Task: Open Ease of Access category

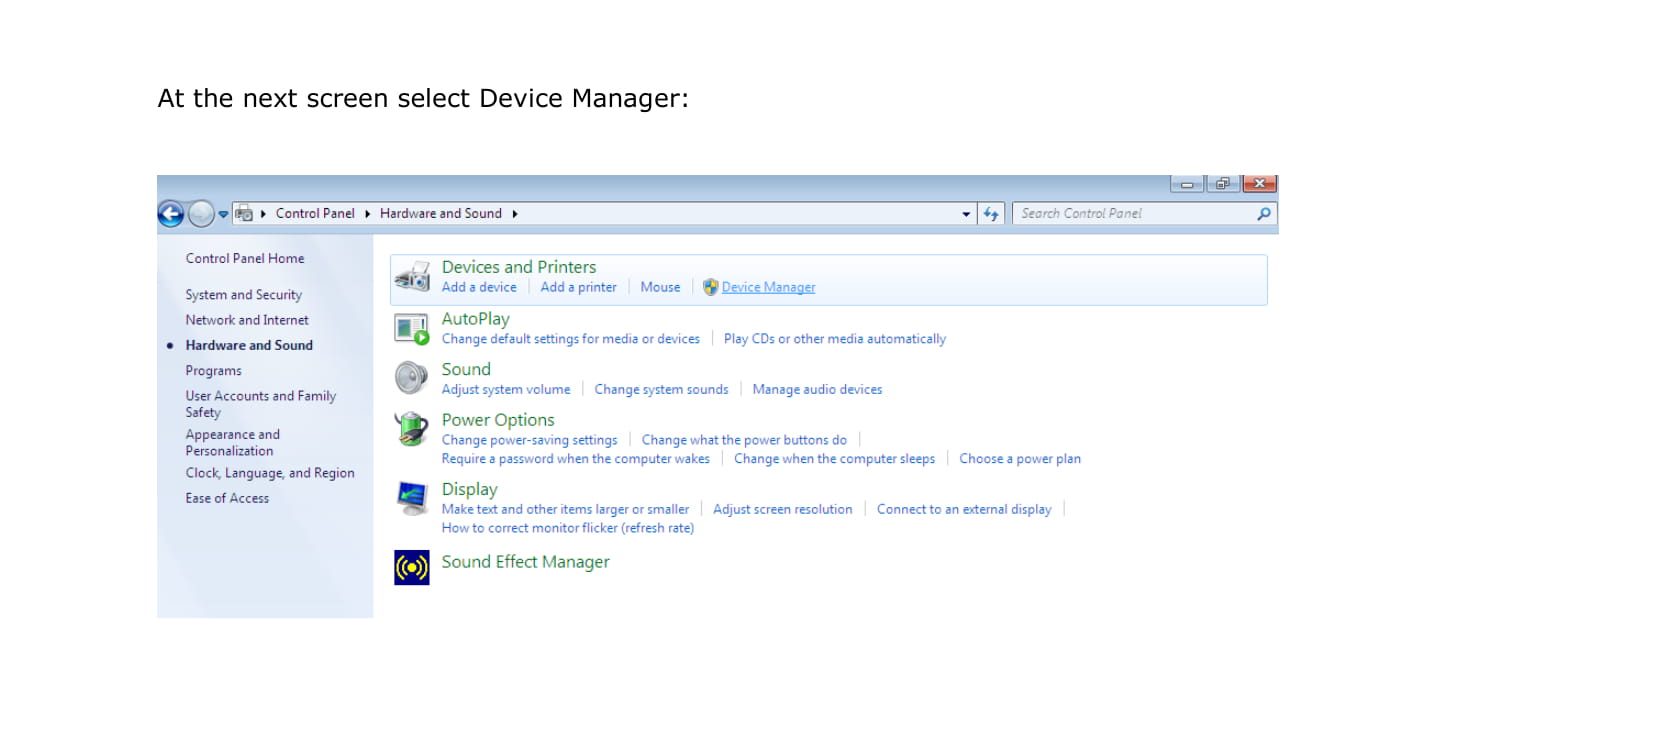Action: click(227, 498)
